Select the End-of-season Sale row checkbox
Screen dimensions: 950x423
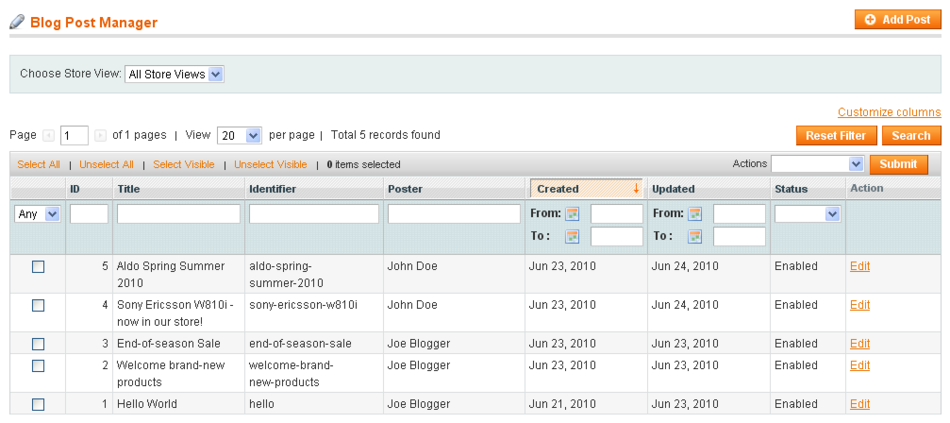pos(38,344)
